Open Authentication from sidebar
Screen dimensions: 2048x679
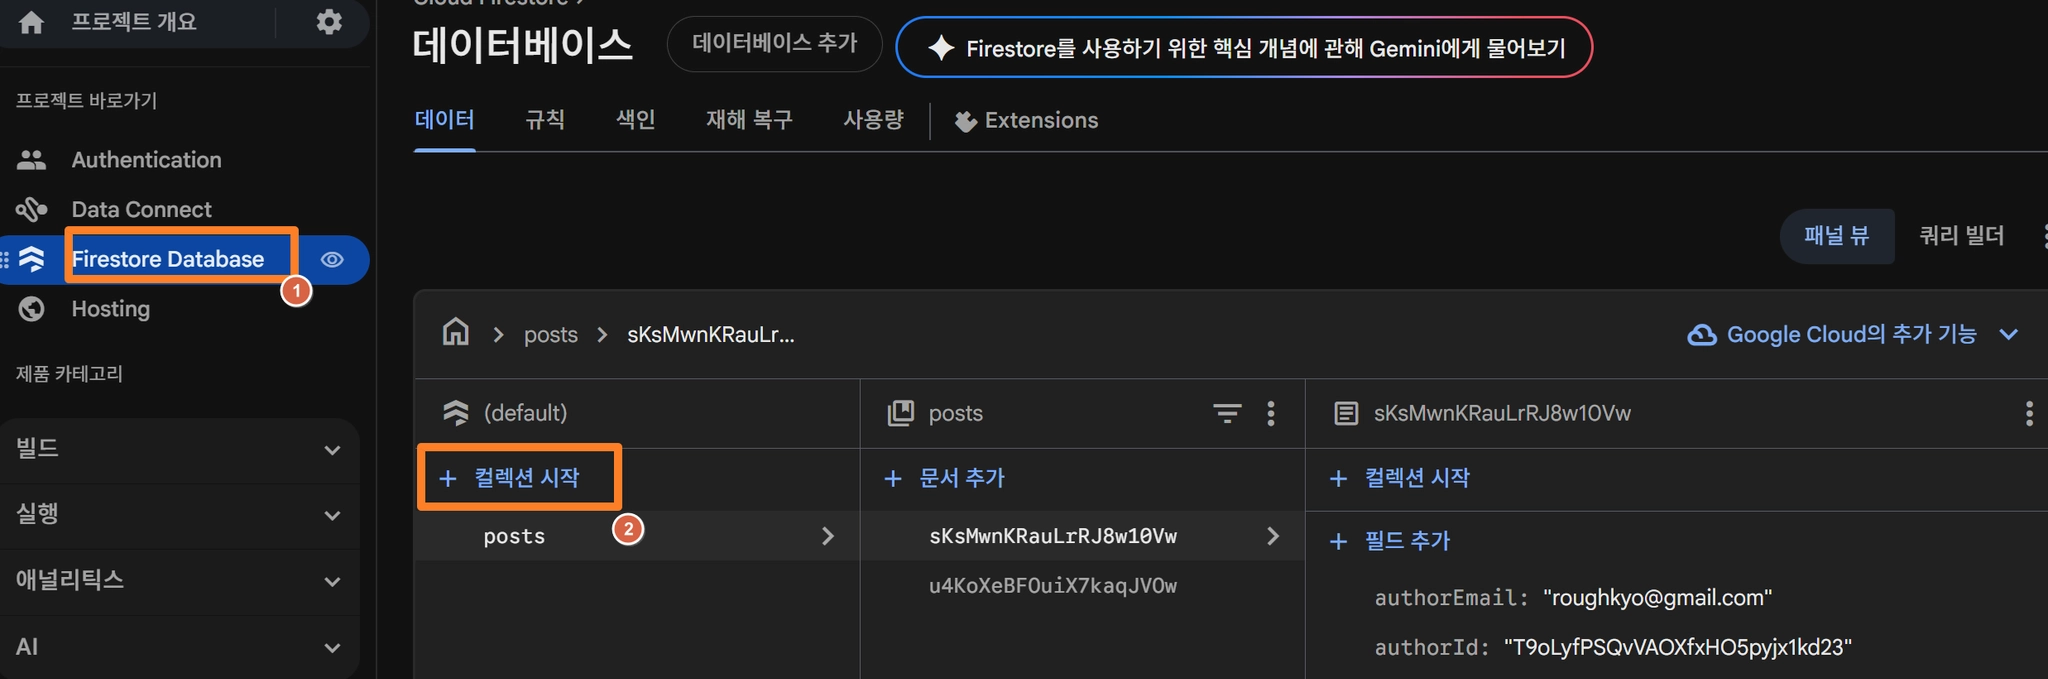click(x=147, y=160)
